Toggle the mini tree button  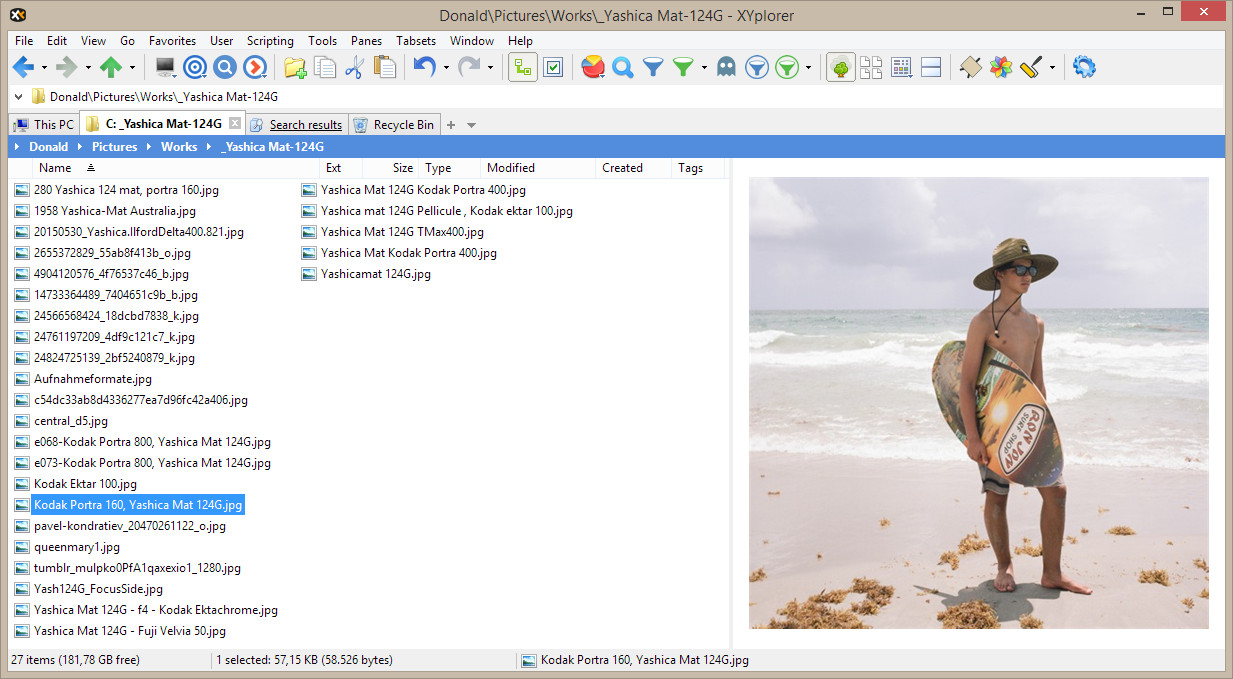(523, 67)
